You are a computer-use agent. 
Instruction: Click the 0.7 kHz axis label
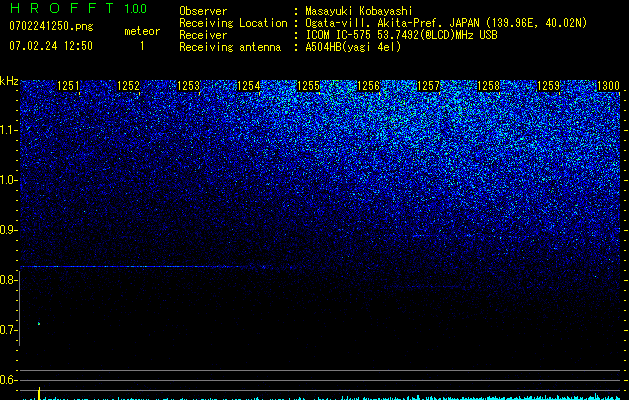coord(9,330)
